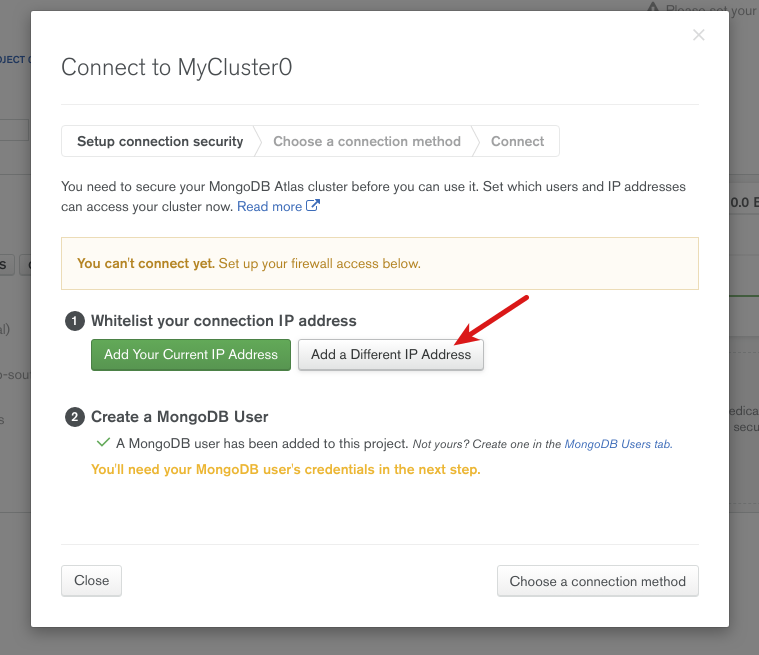Click the yellow MongoDB credentials reminder text

point(285,469)
